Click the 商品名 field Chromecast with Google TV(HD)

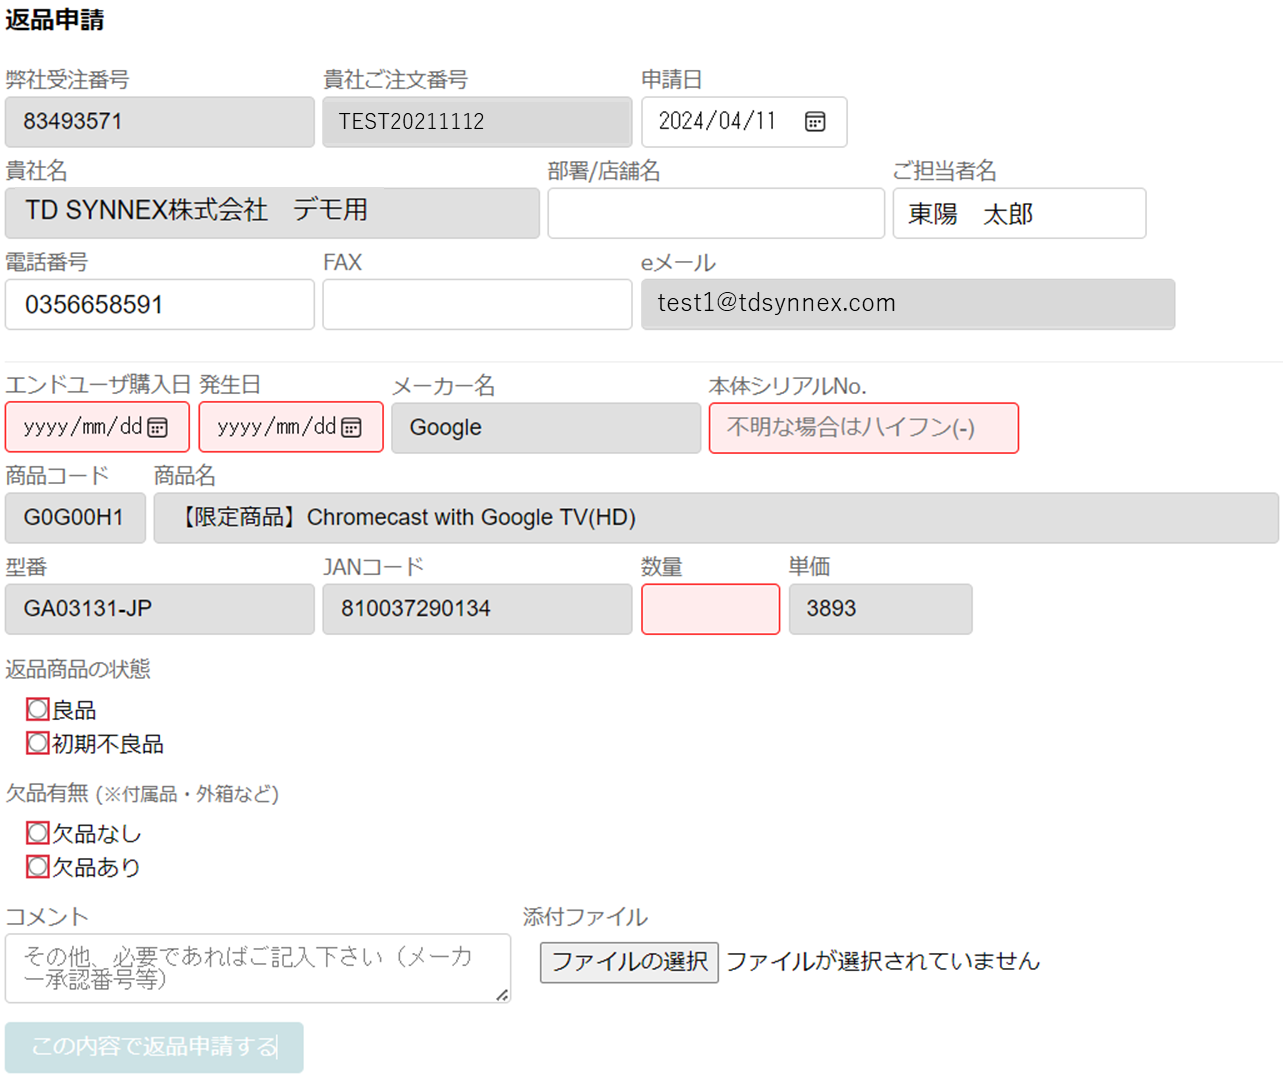tap(716, 518)
